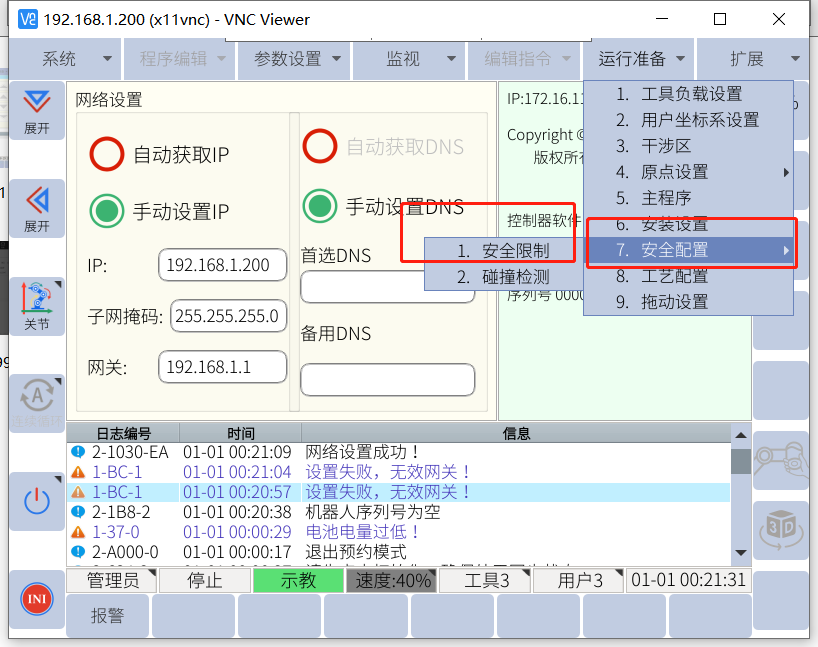Open the 扩展 dropdown menu
This screenshot has height=647, width=818.
[752, 59]
